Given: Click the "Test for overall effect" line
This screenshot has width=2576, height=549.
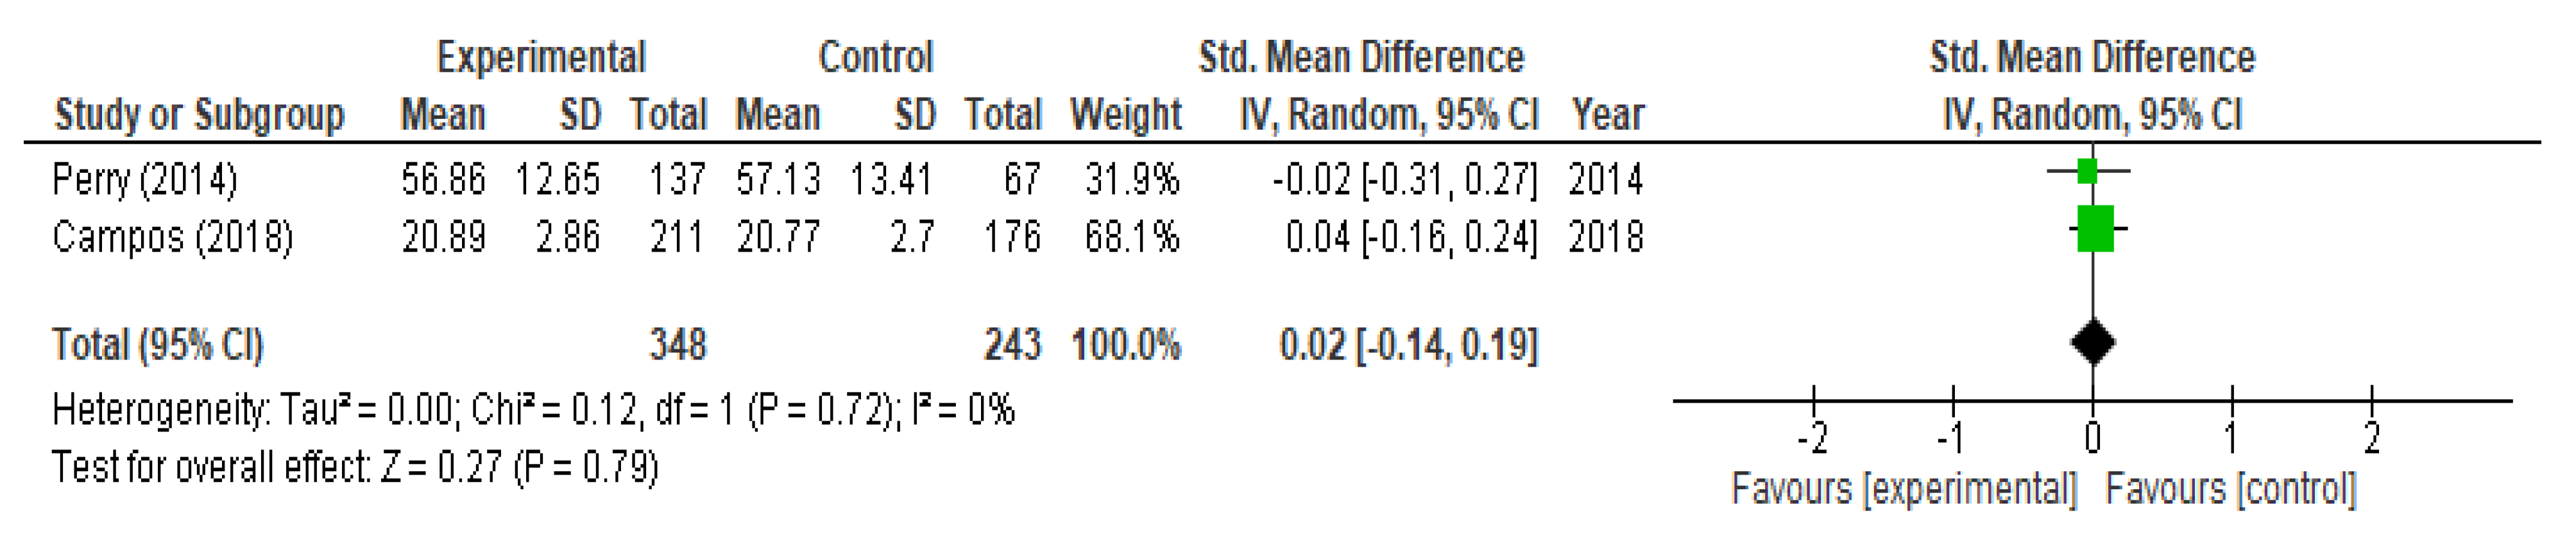Looking at the screenshot, I should (355, 467).
